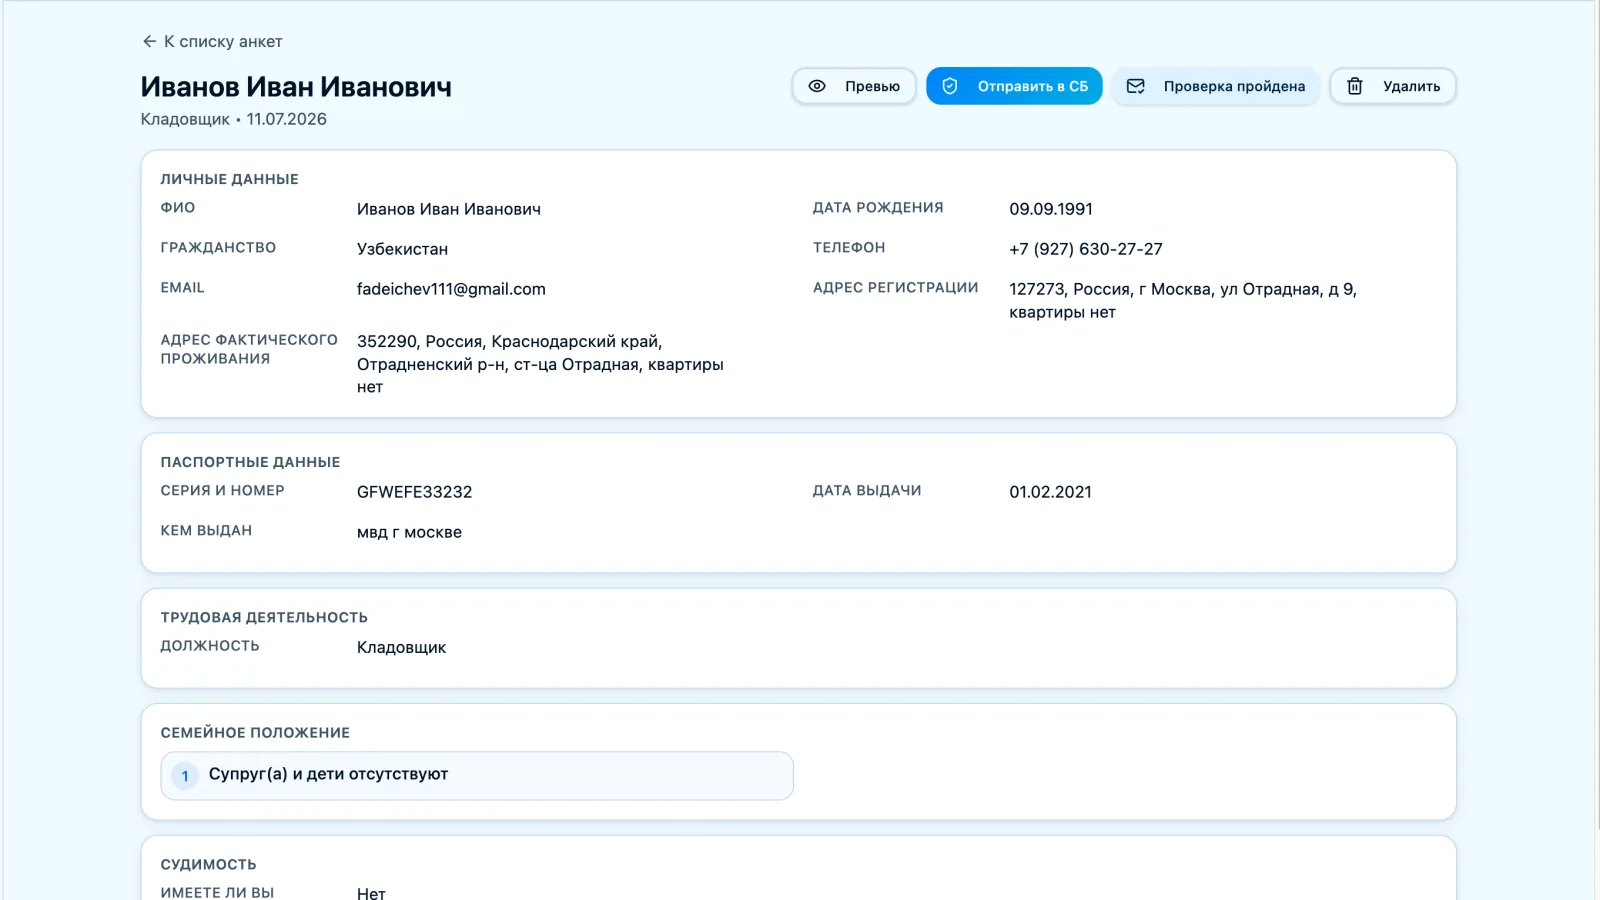
Task: Click issue date 01.02.2021
Action: coord(1050,492)
